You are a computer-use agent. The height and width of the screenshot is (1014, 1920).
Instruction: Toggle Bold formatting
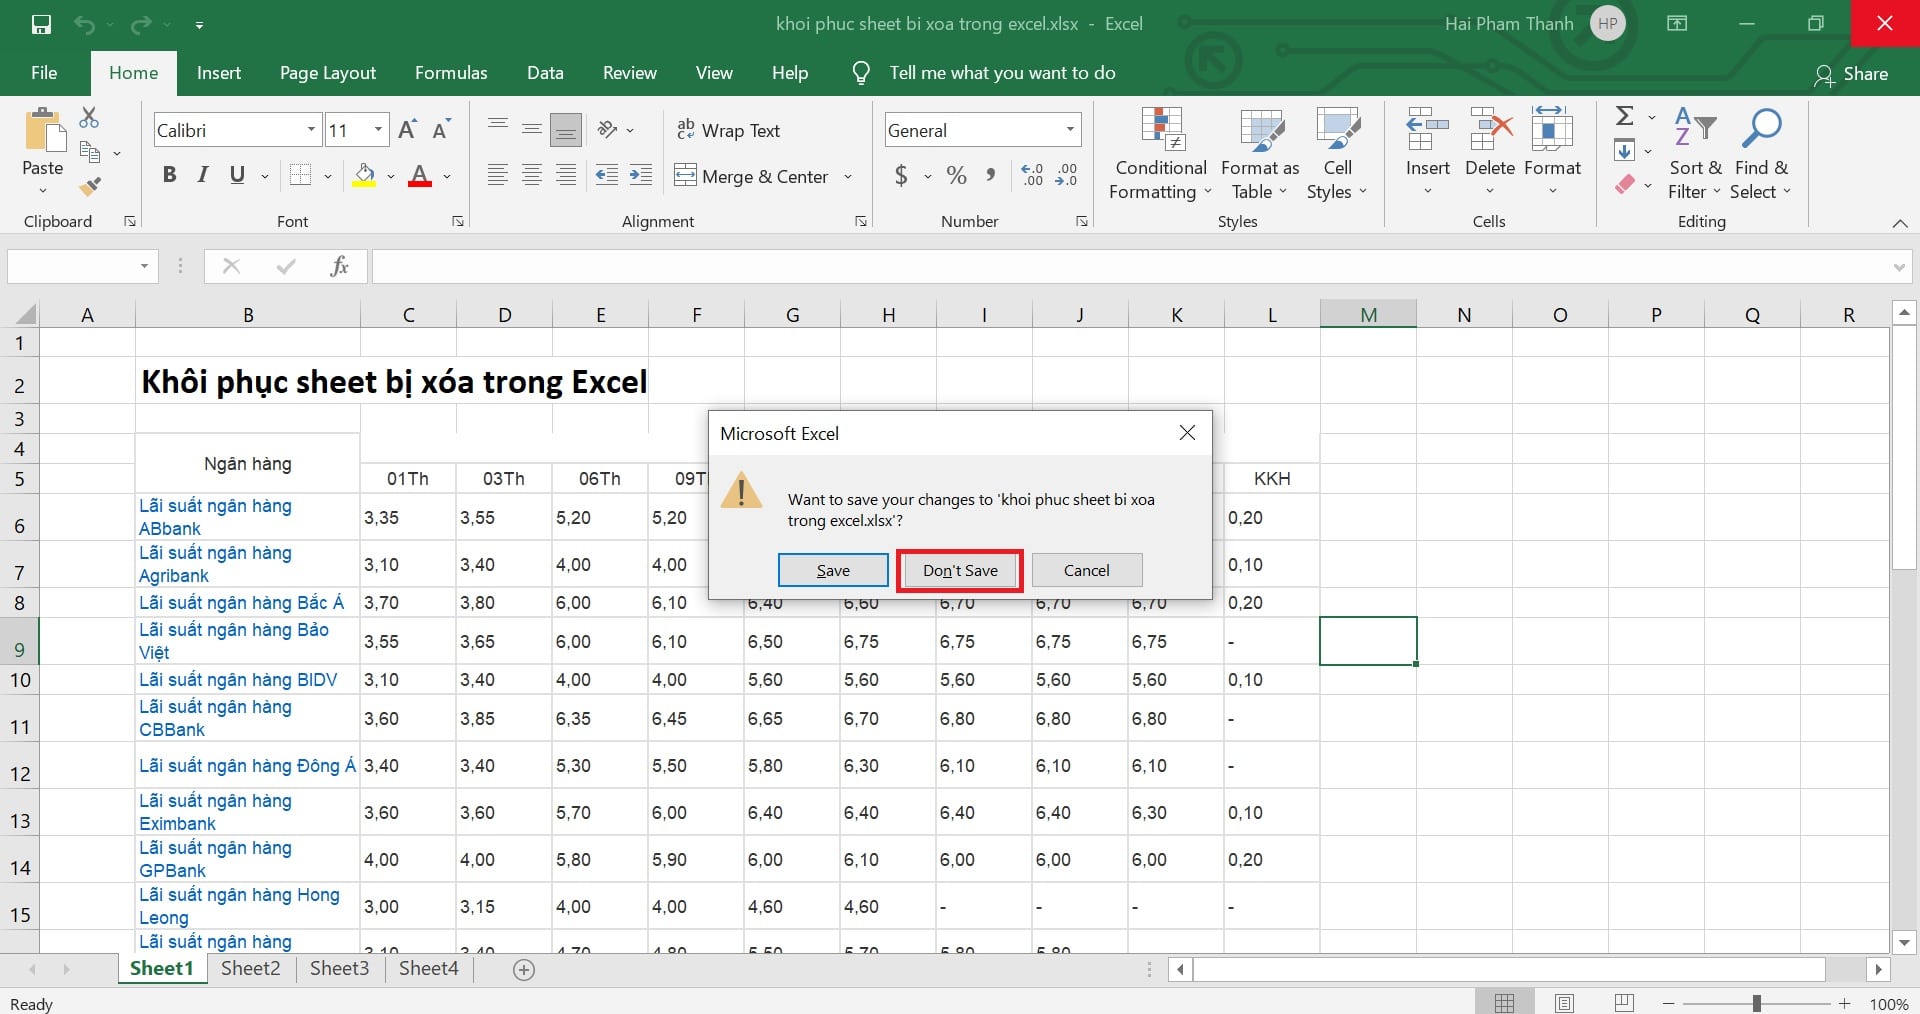169,176
